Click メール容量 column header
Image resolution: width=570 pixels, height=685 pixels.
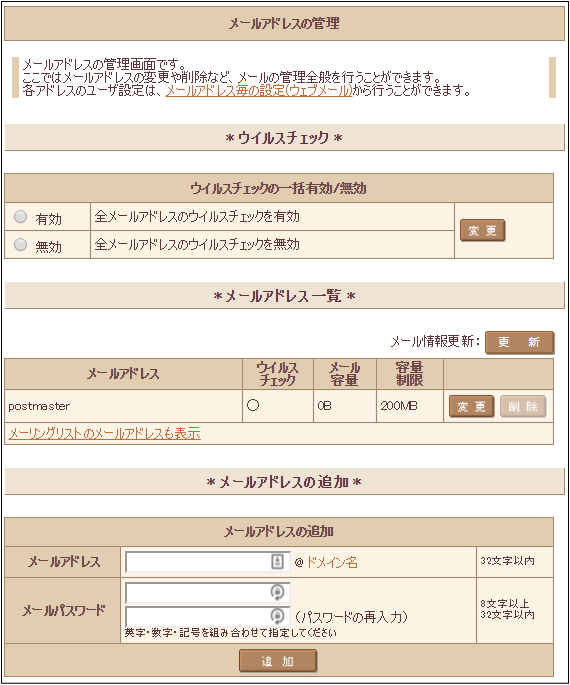point(345,374)
